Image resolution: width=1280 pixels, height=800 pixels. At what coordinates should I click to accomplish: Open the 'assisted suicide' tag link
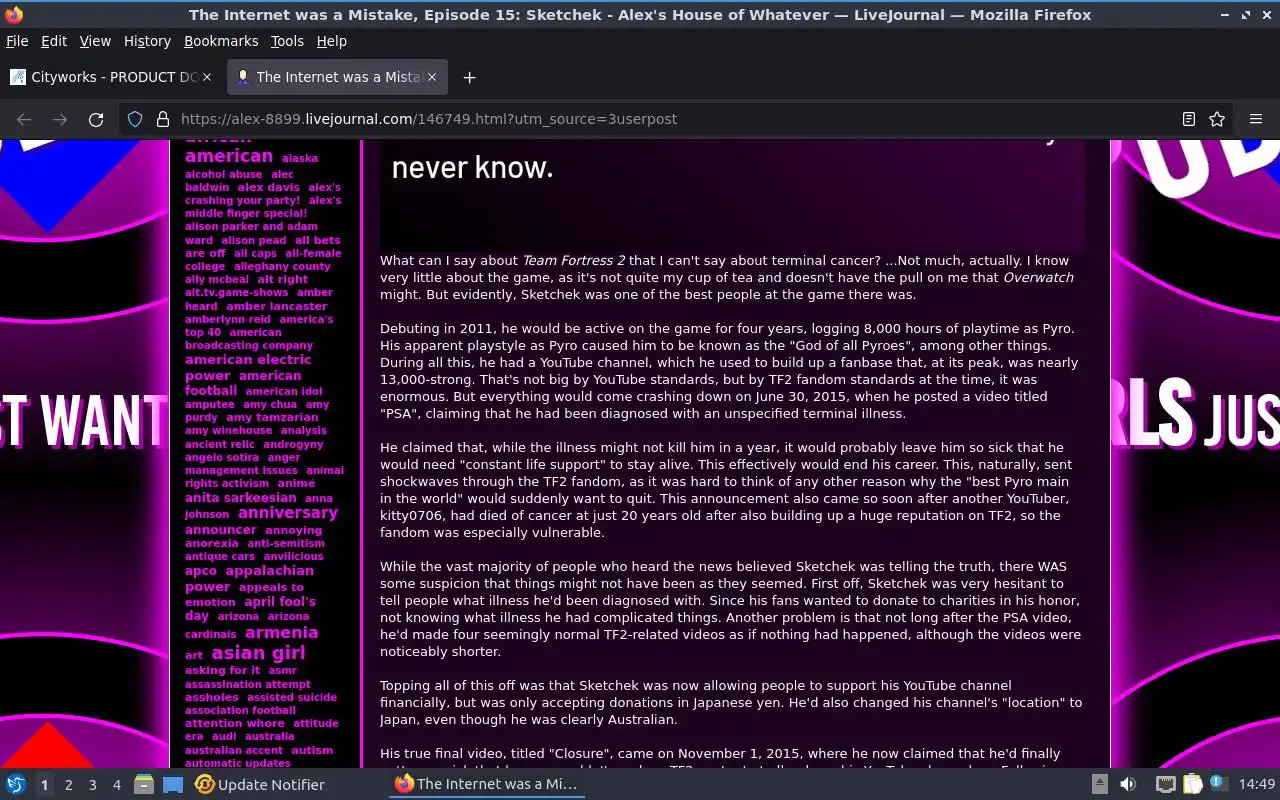tap(292, 698)
